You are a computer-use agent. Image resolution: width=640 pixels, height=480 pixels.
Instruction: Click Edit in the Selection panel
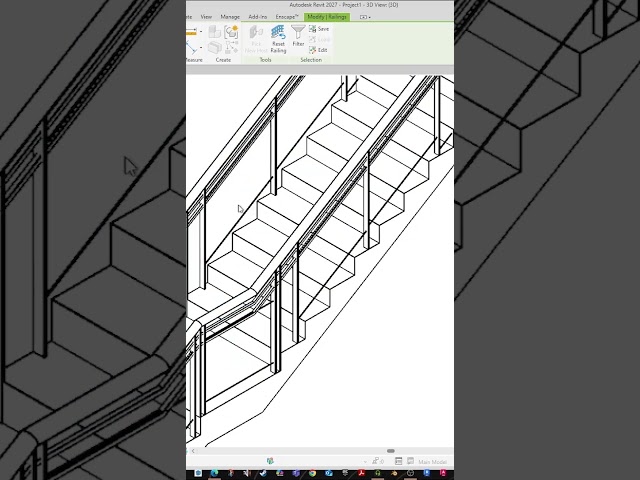[318, 50]
